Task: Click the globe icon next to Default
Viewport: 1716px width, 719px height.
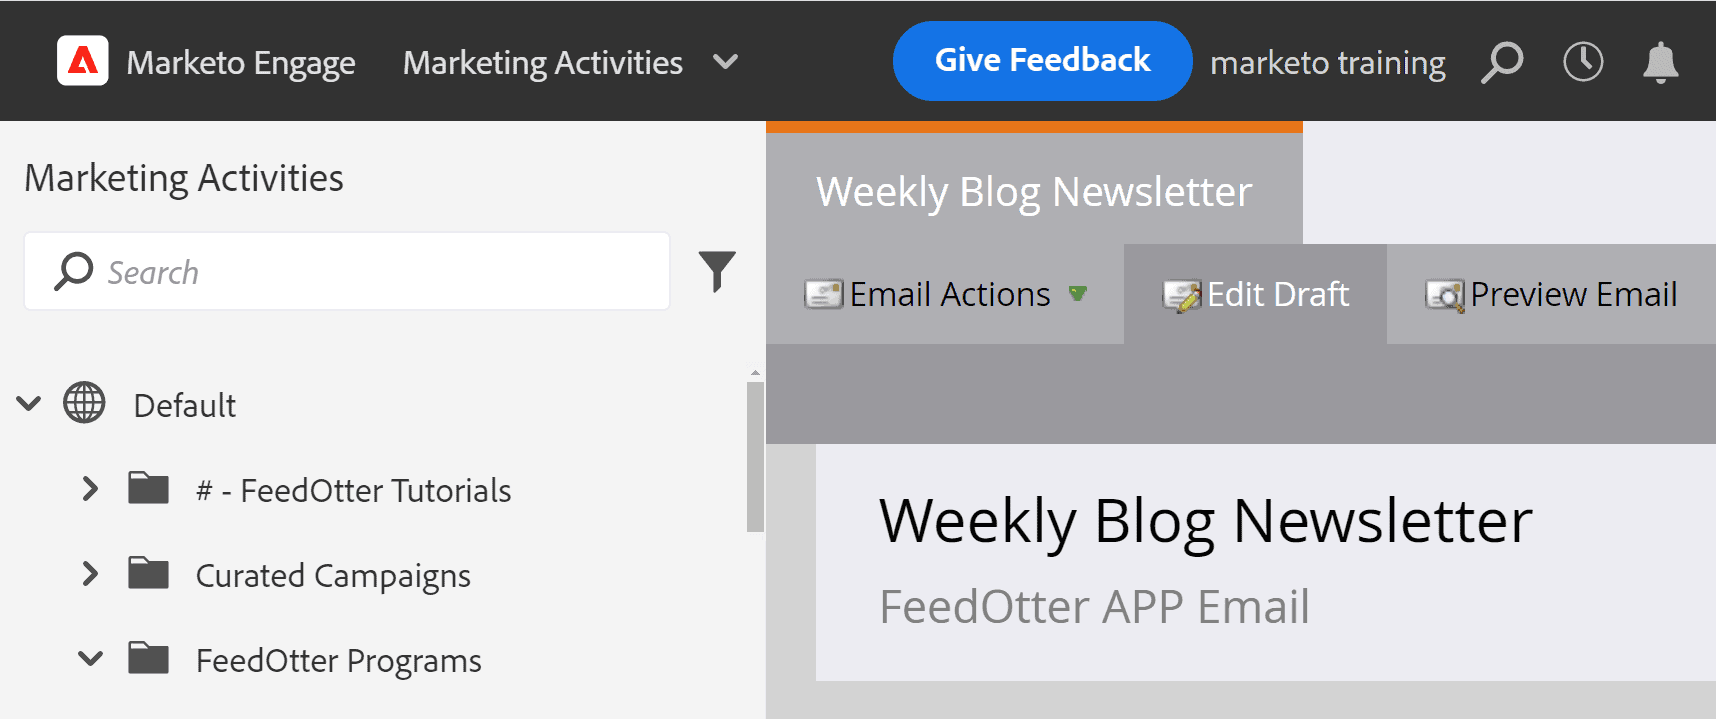Action: coord(83,404)
